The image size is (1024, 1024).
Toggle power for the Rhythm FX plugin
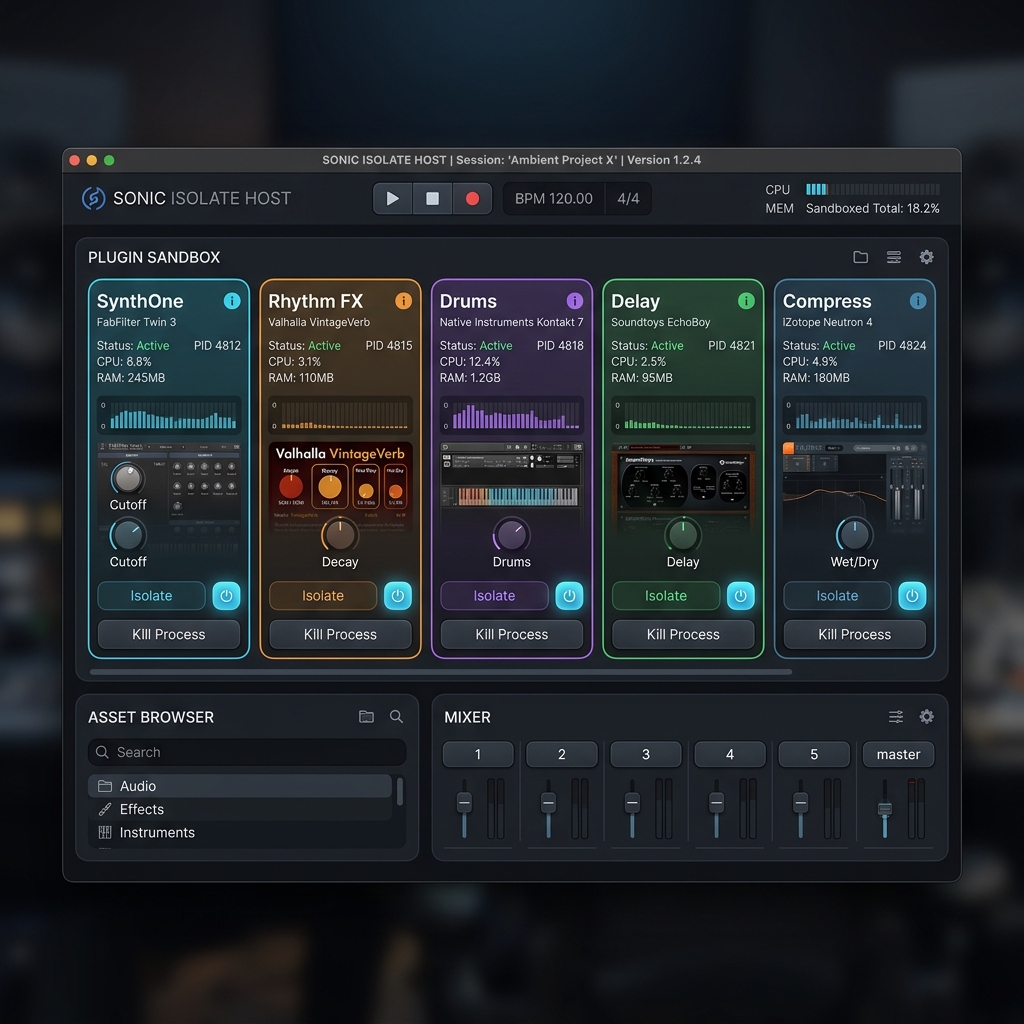[398, 596]
